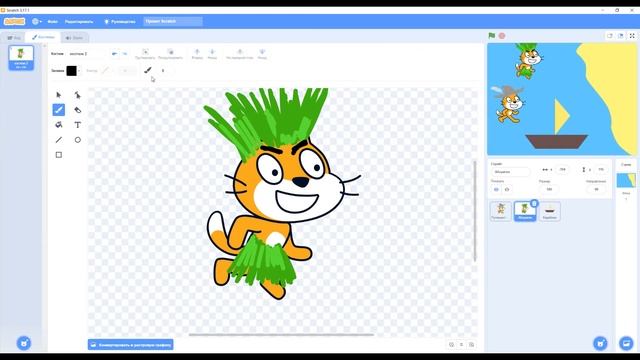Click the Scratch logo
Image resolution: width=640 pixels, height=360 pixels.
pos(15,21)
